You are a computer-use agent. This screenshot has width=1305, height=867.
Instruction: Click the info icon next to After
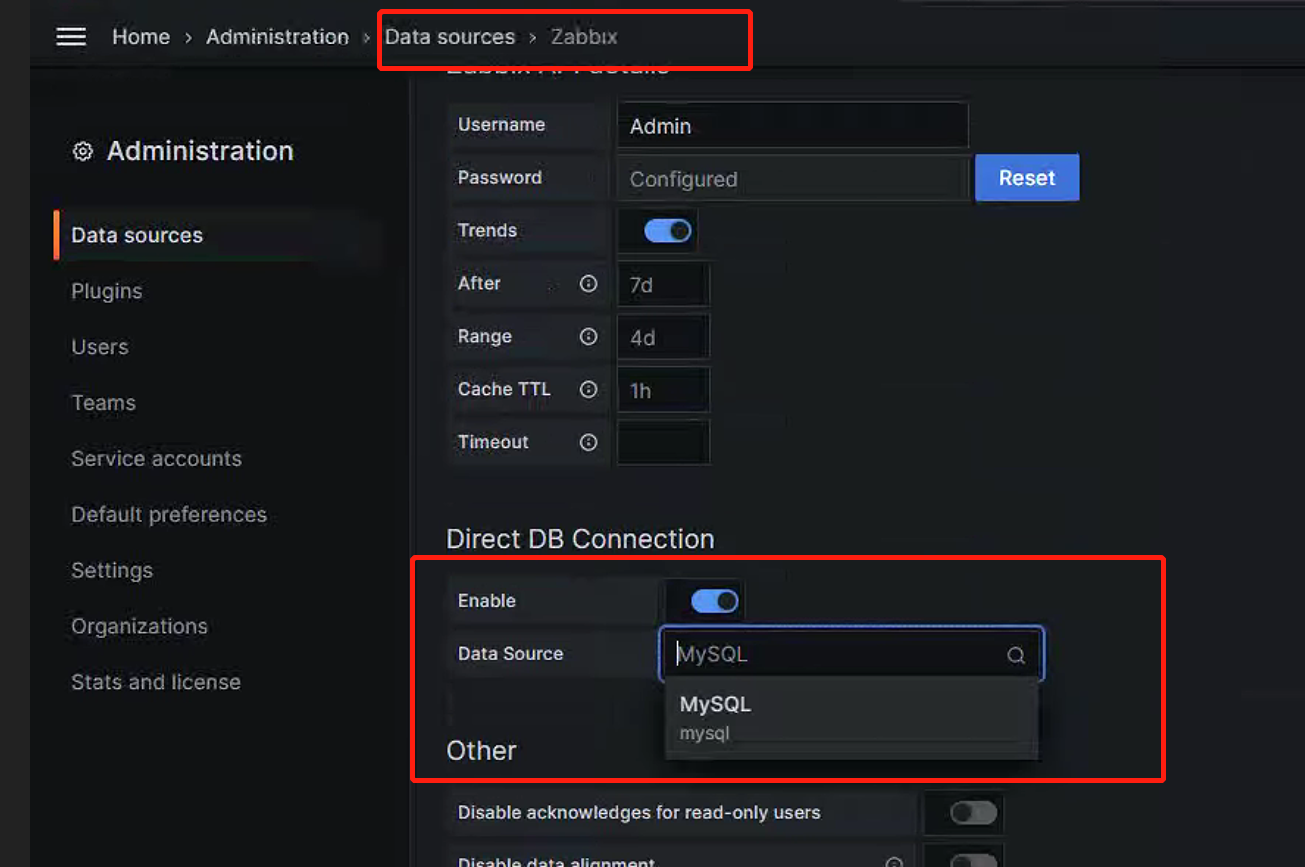point(588,284)
